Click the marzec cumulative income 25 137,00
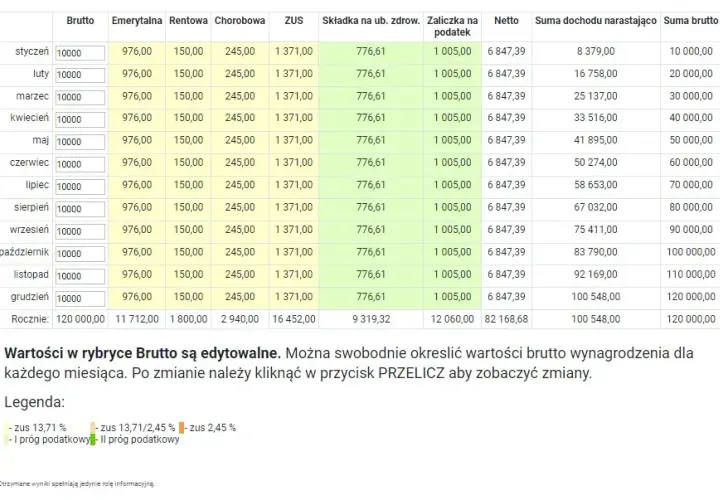Viewport: 720px width, 500px height. coord(596,96)
